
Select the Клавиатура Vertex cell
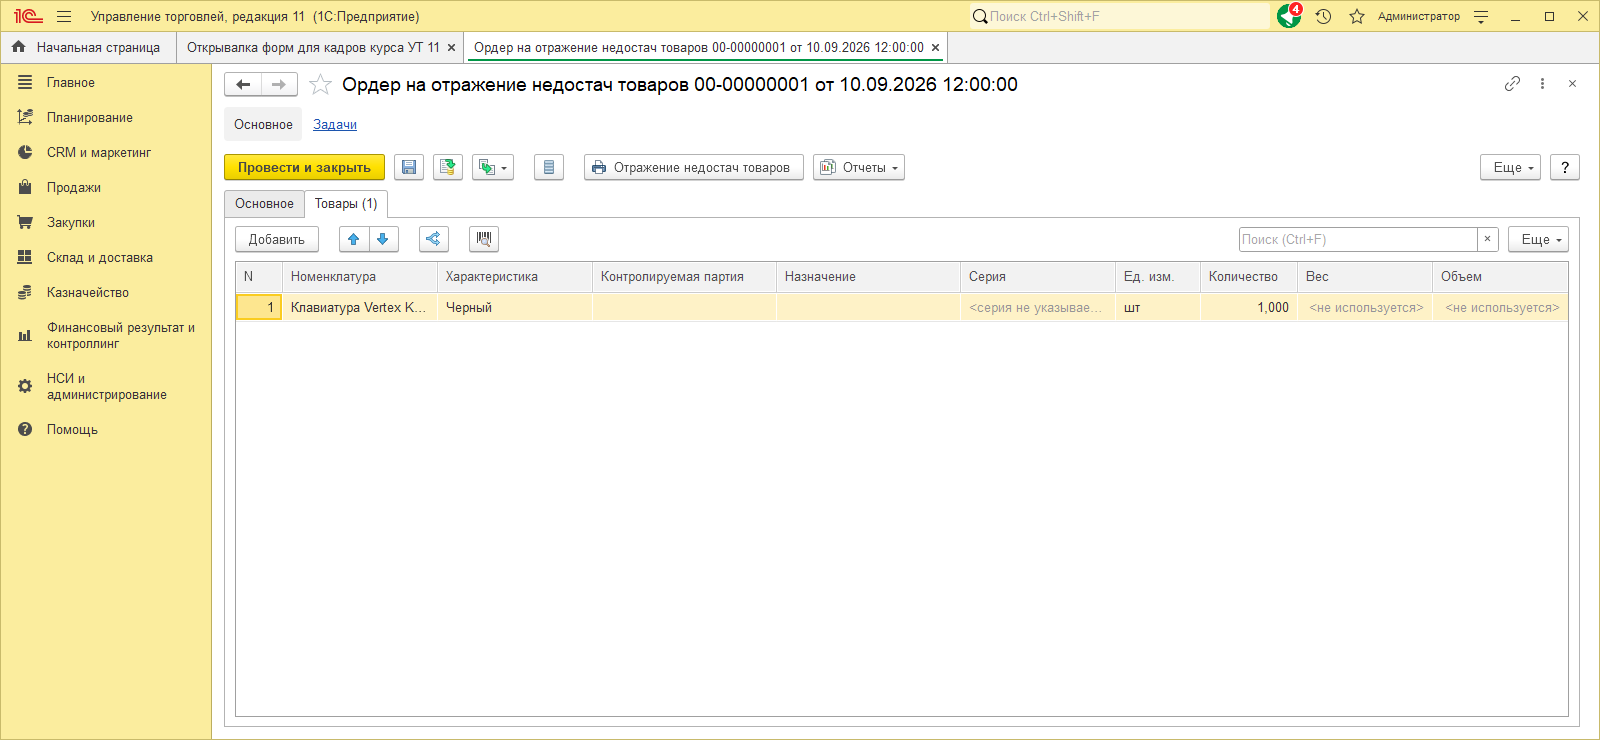point(359,308)
